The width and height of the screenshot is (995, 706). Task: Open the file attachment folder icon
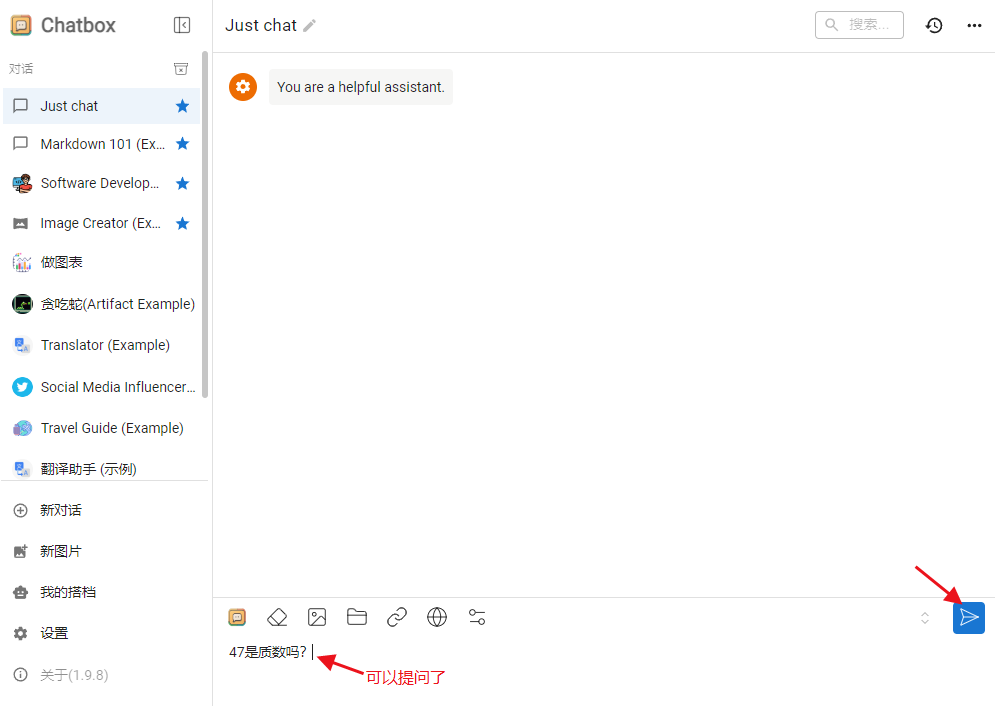coord(357,617)
